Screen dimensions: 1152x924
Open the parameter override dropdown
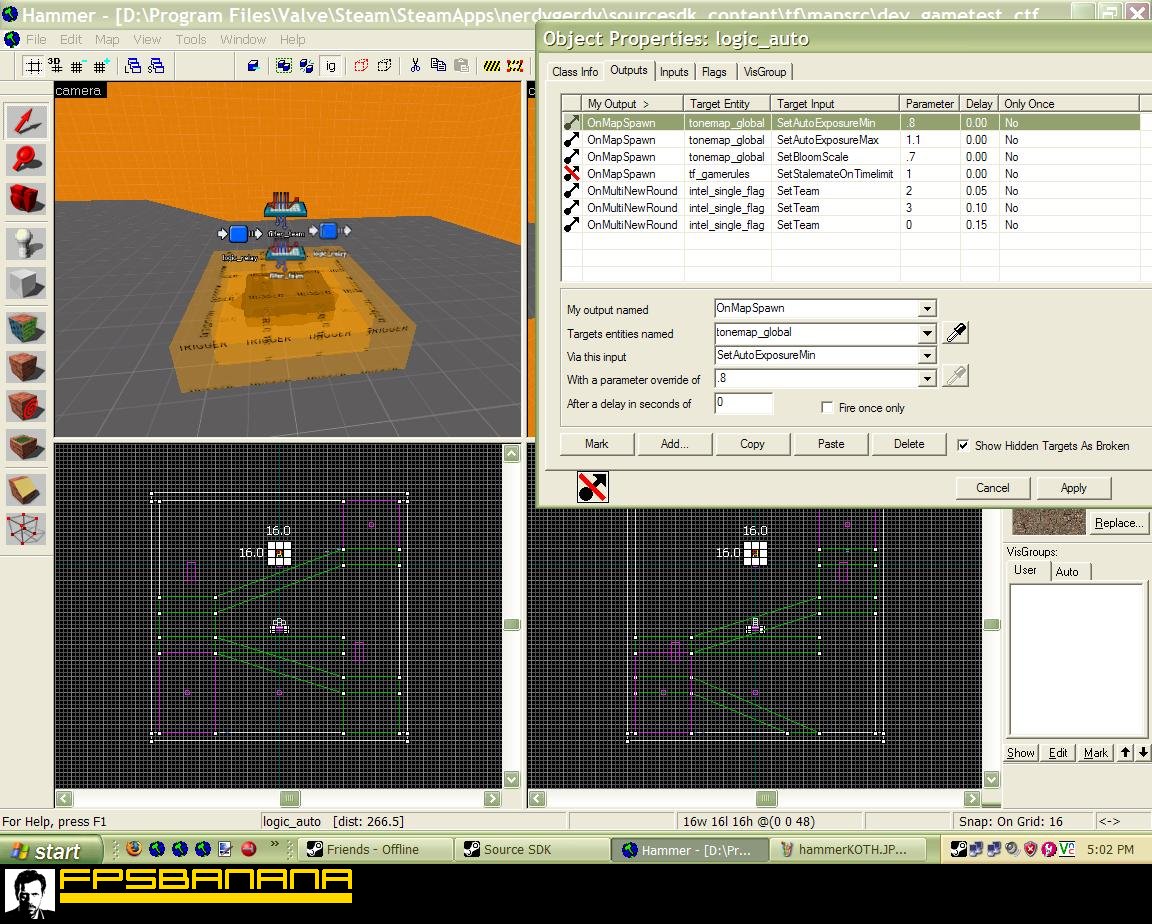point(927,378)
